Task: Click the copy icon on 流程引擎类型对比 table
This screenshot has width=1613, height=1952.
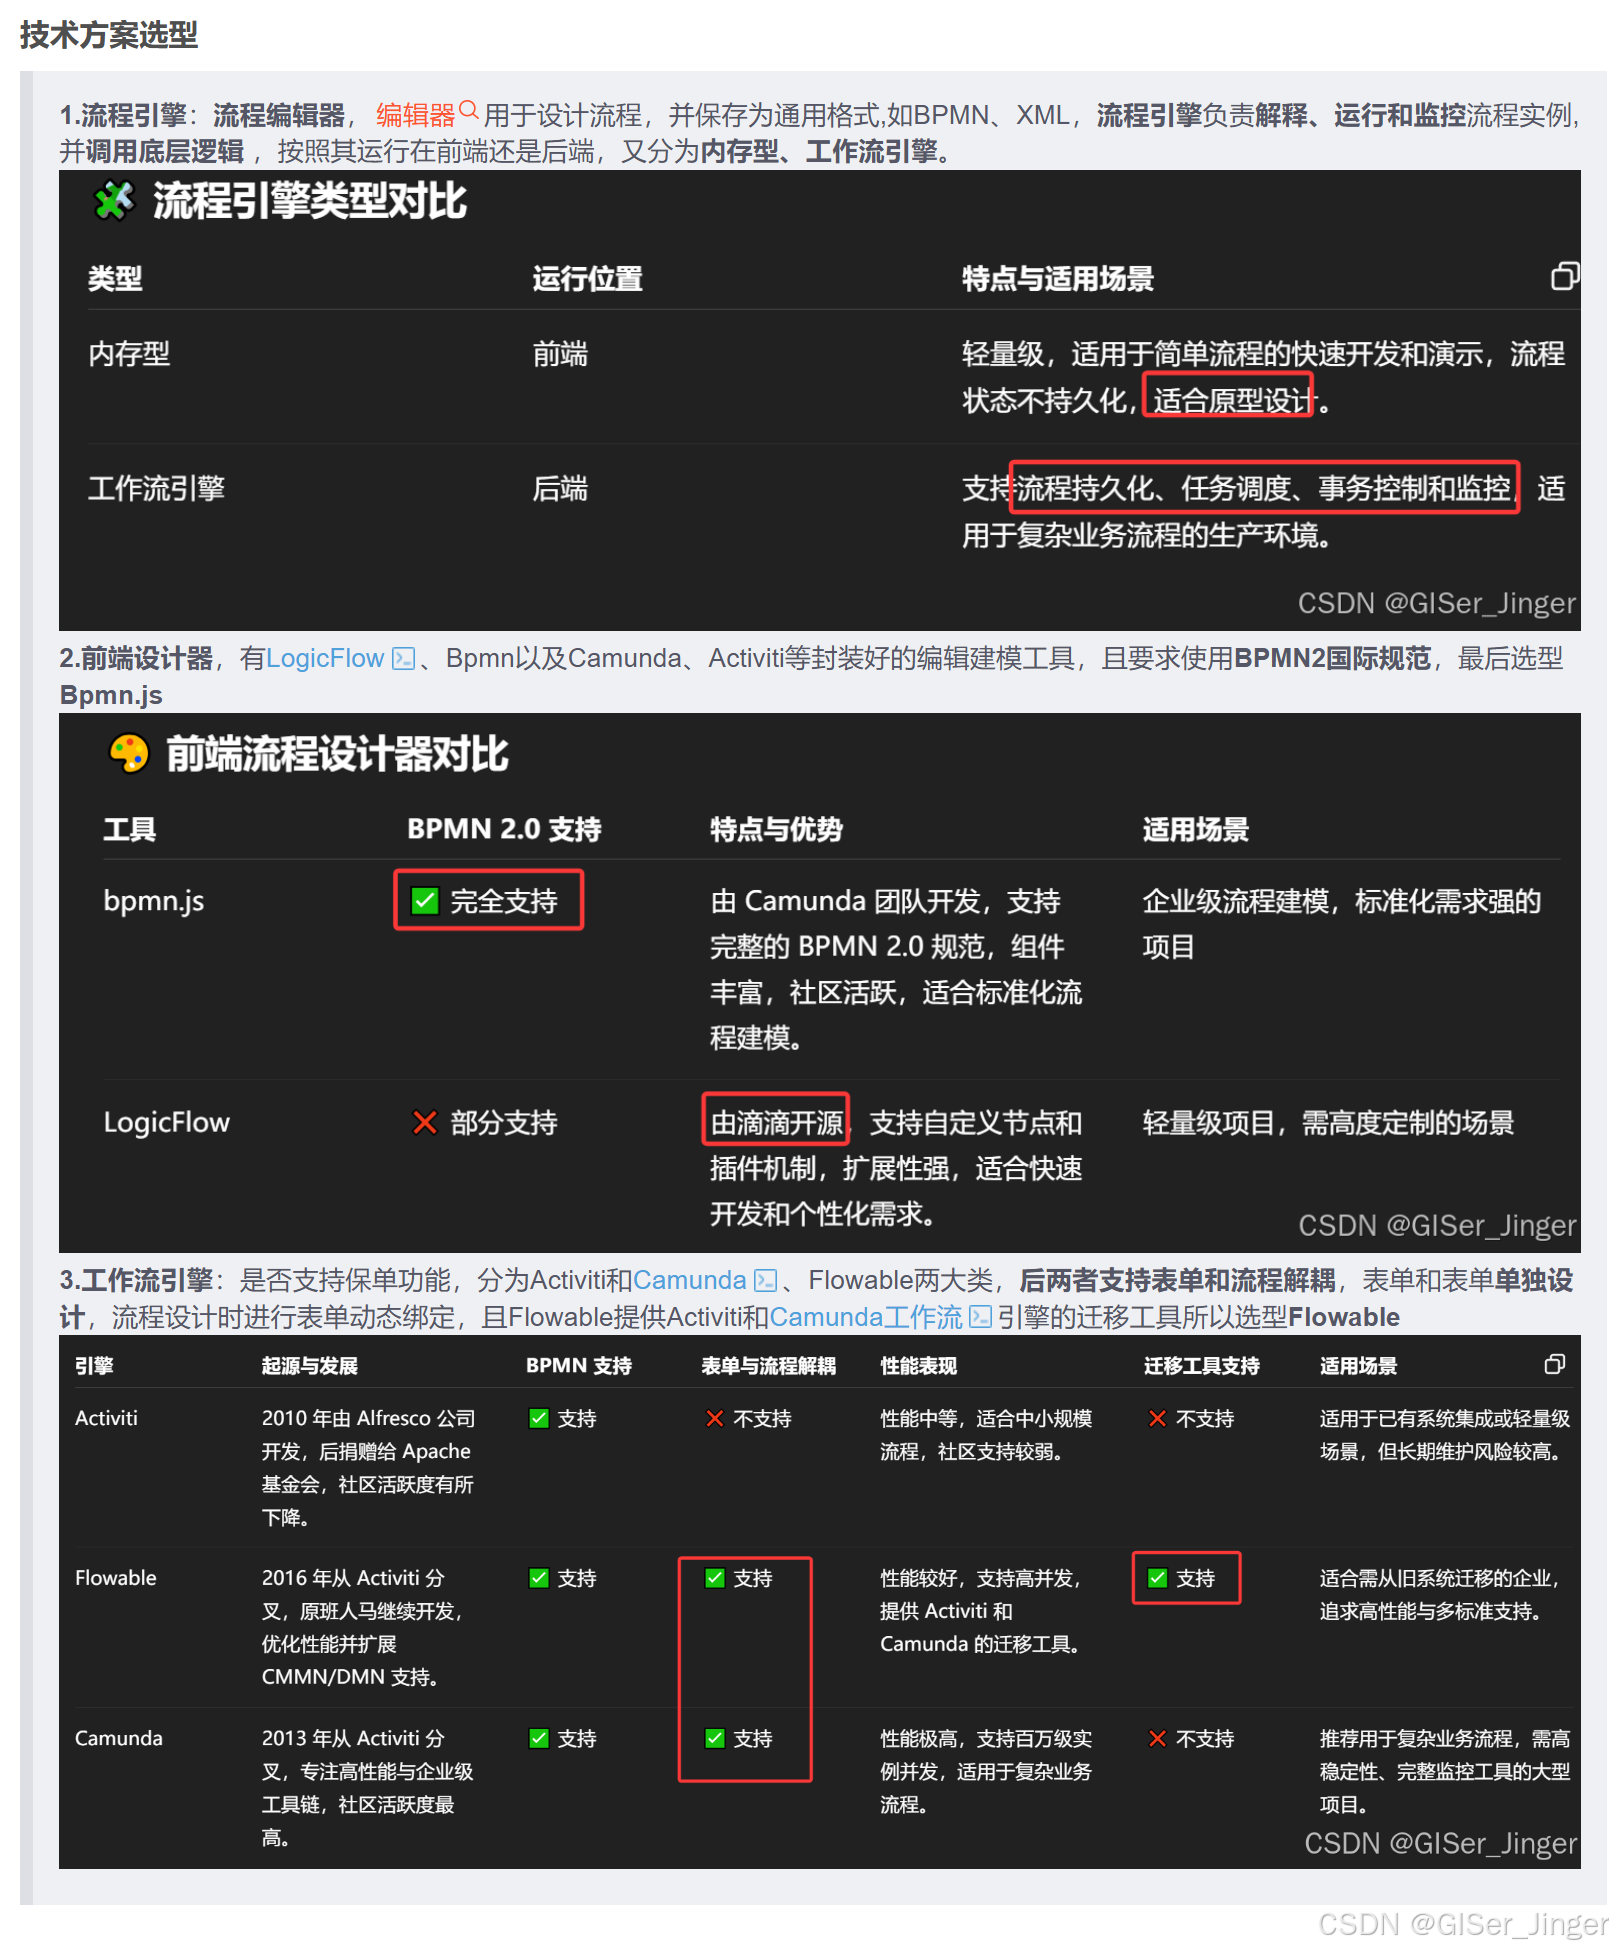Action: point(1564,276)
